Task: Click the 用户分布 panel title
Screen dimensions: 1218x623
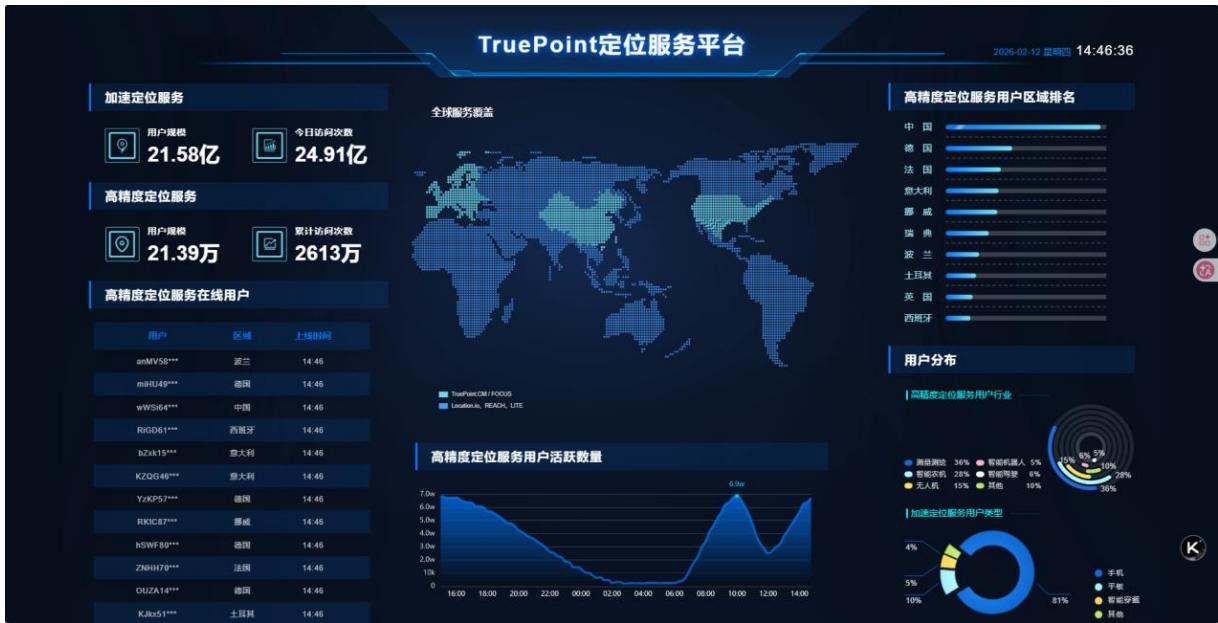Action: coord(930,360)
